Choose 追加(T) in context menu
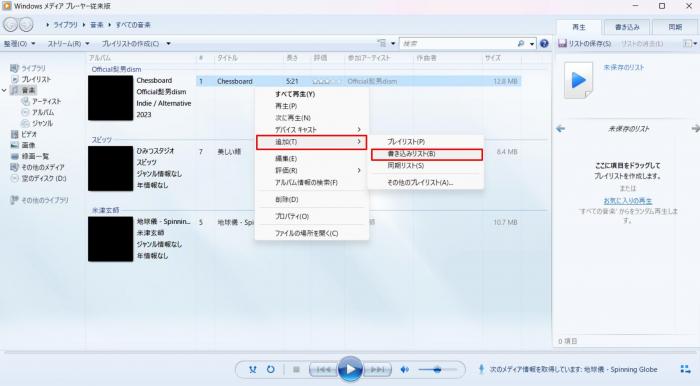The image size is (700, 386). click(x=312, y=142)
